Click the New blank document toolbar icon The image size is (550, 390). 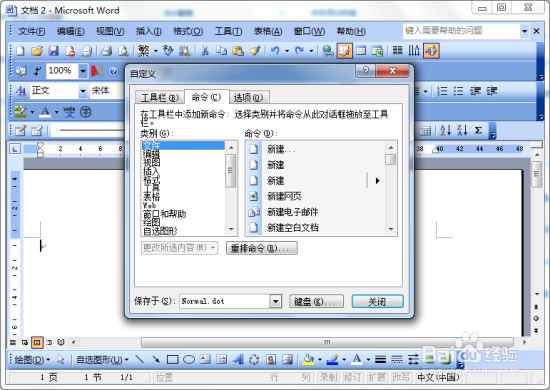point(20,51)
